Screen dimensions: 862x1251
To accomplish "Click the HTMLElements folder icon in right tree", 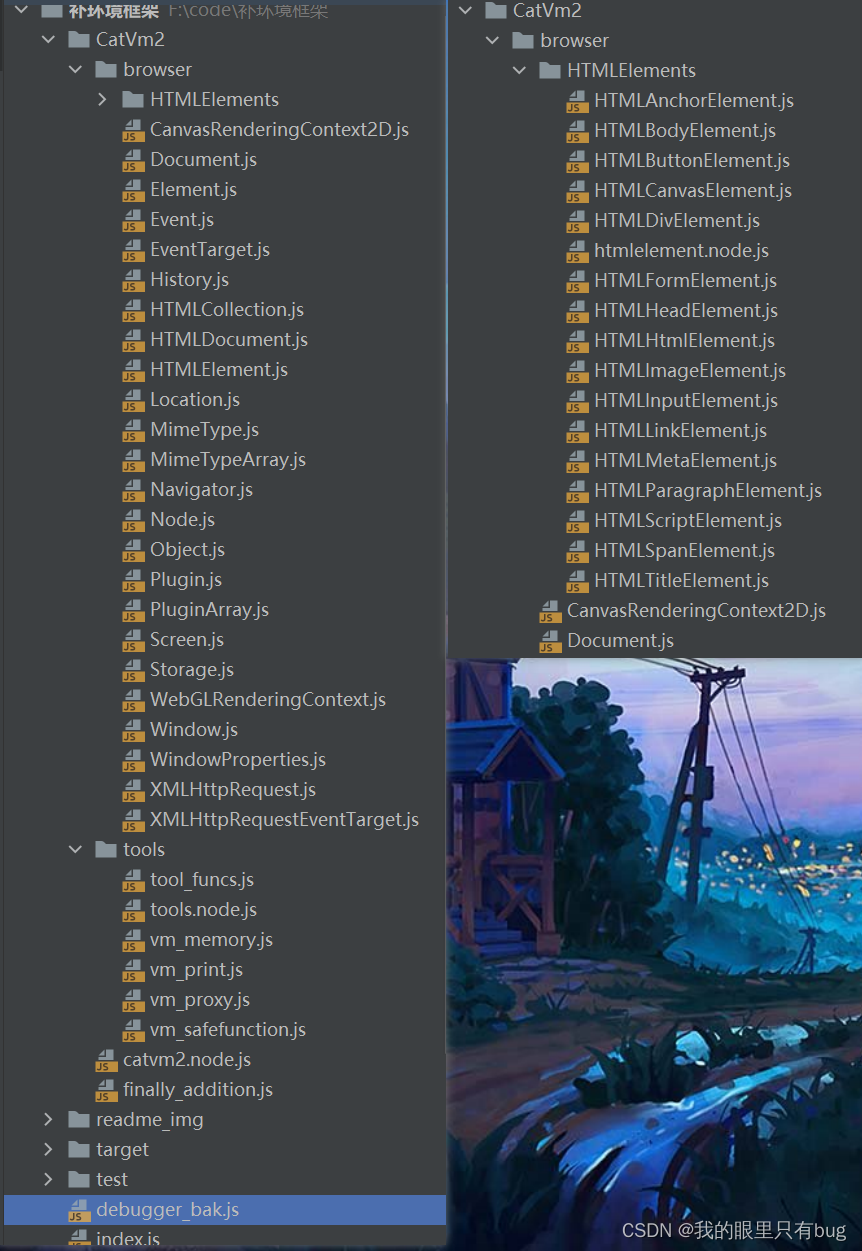I will [550, 71].
